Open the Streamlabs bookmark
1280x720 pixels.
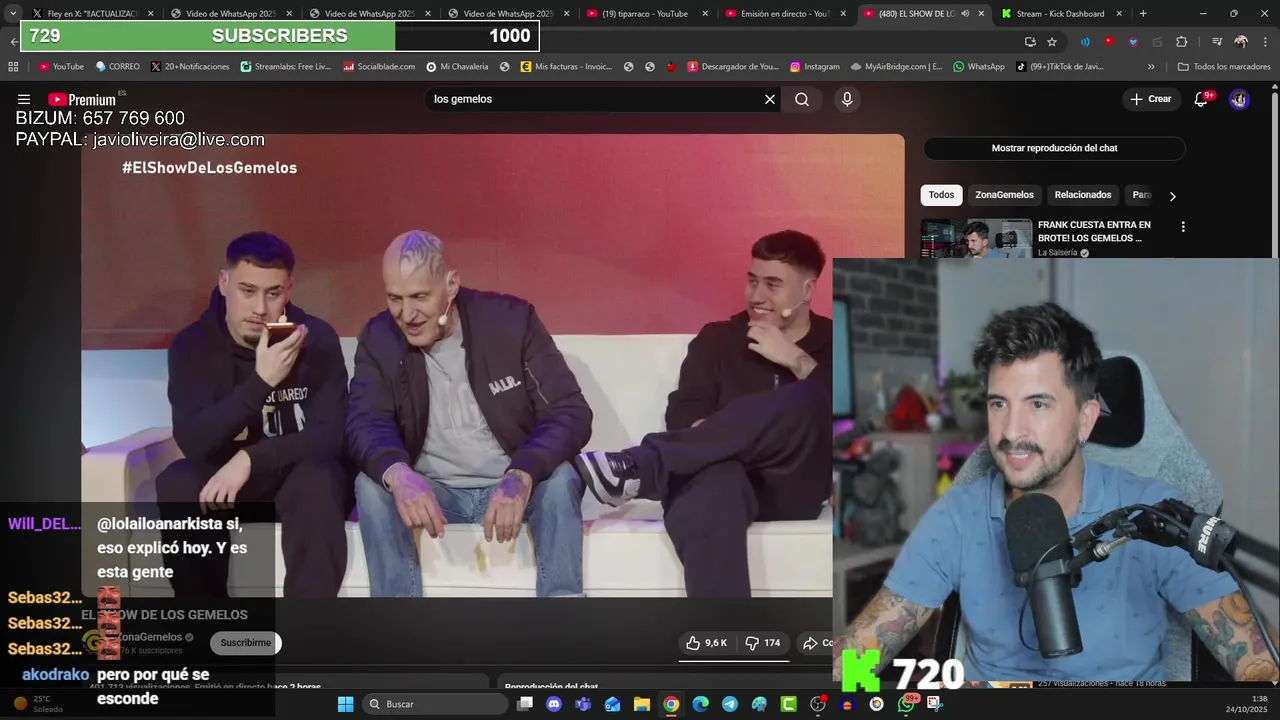click(x=286, y=67)
